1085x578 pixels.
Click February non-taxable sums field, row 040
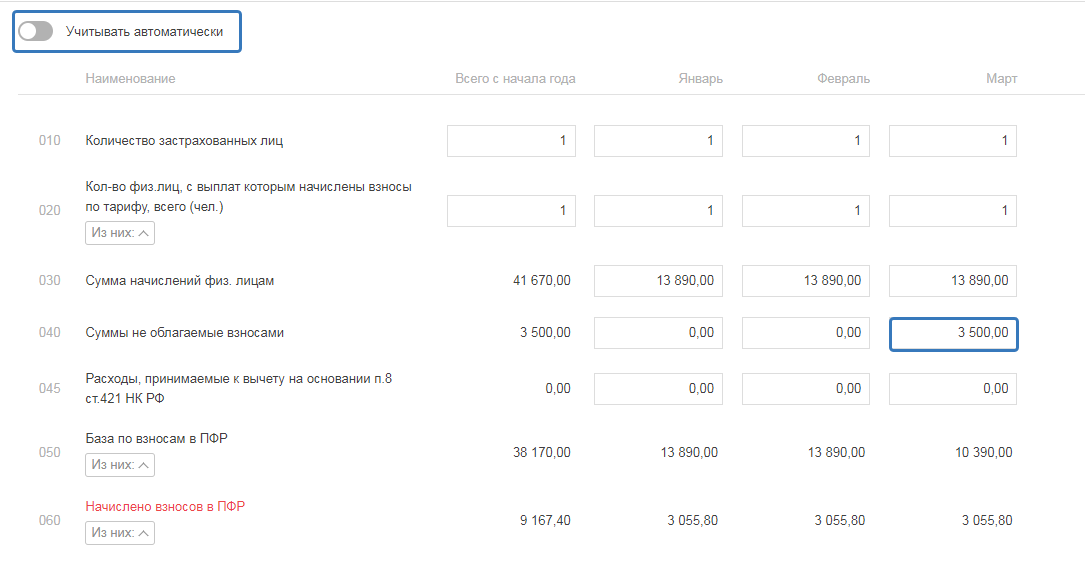805,333
